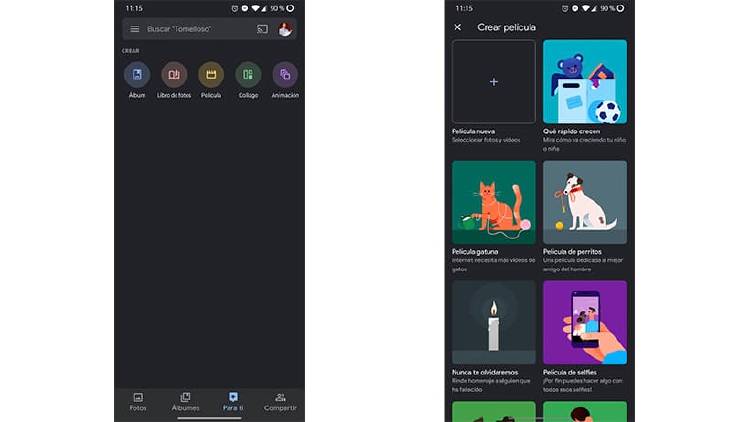Choose the Película creation icon

click(211, 75)
